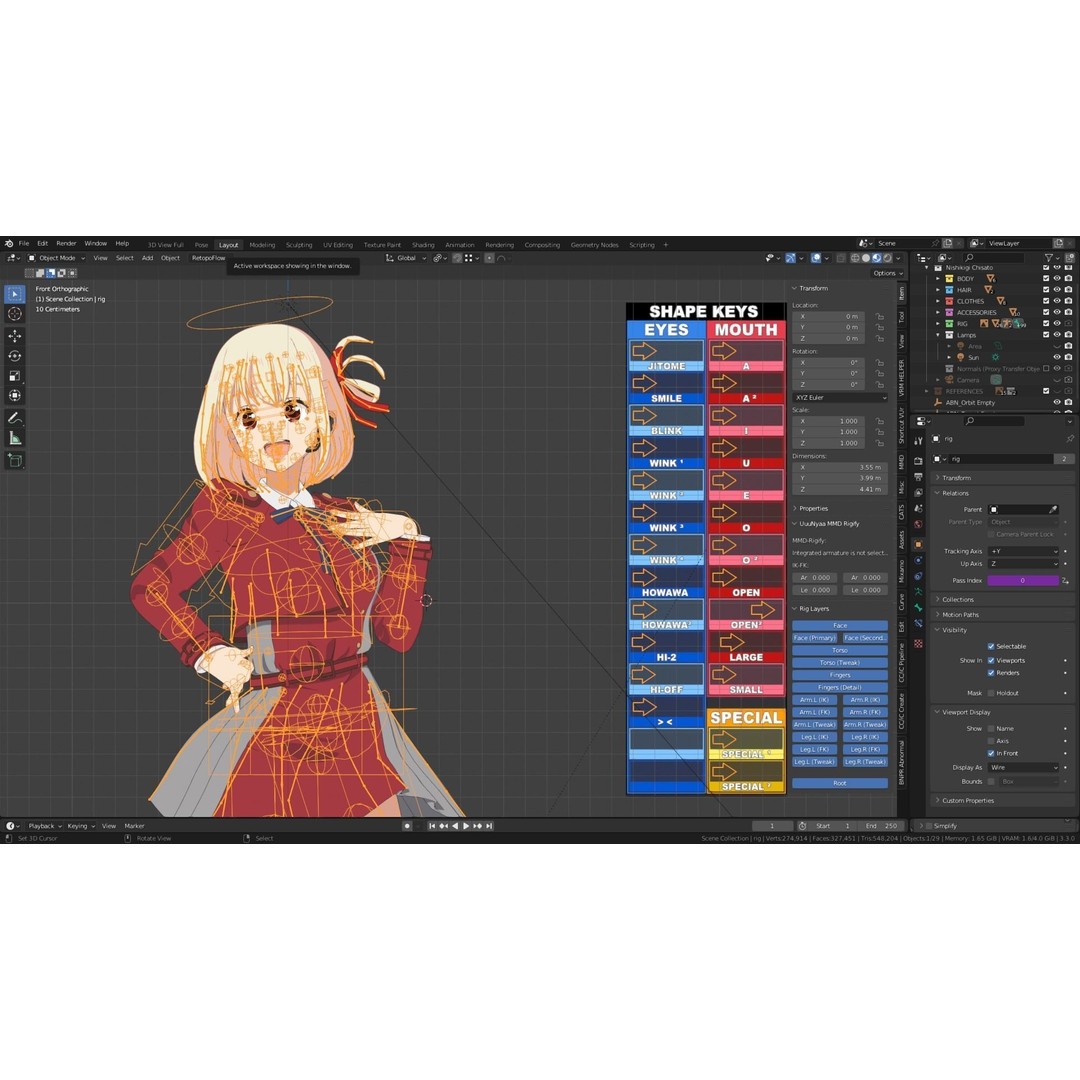Viewport: 1080px width, 1080px height.
Task: Open the CATS sidebar tab
Action: 901,512
